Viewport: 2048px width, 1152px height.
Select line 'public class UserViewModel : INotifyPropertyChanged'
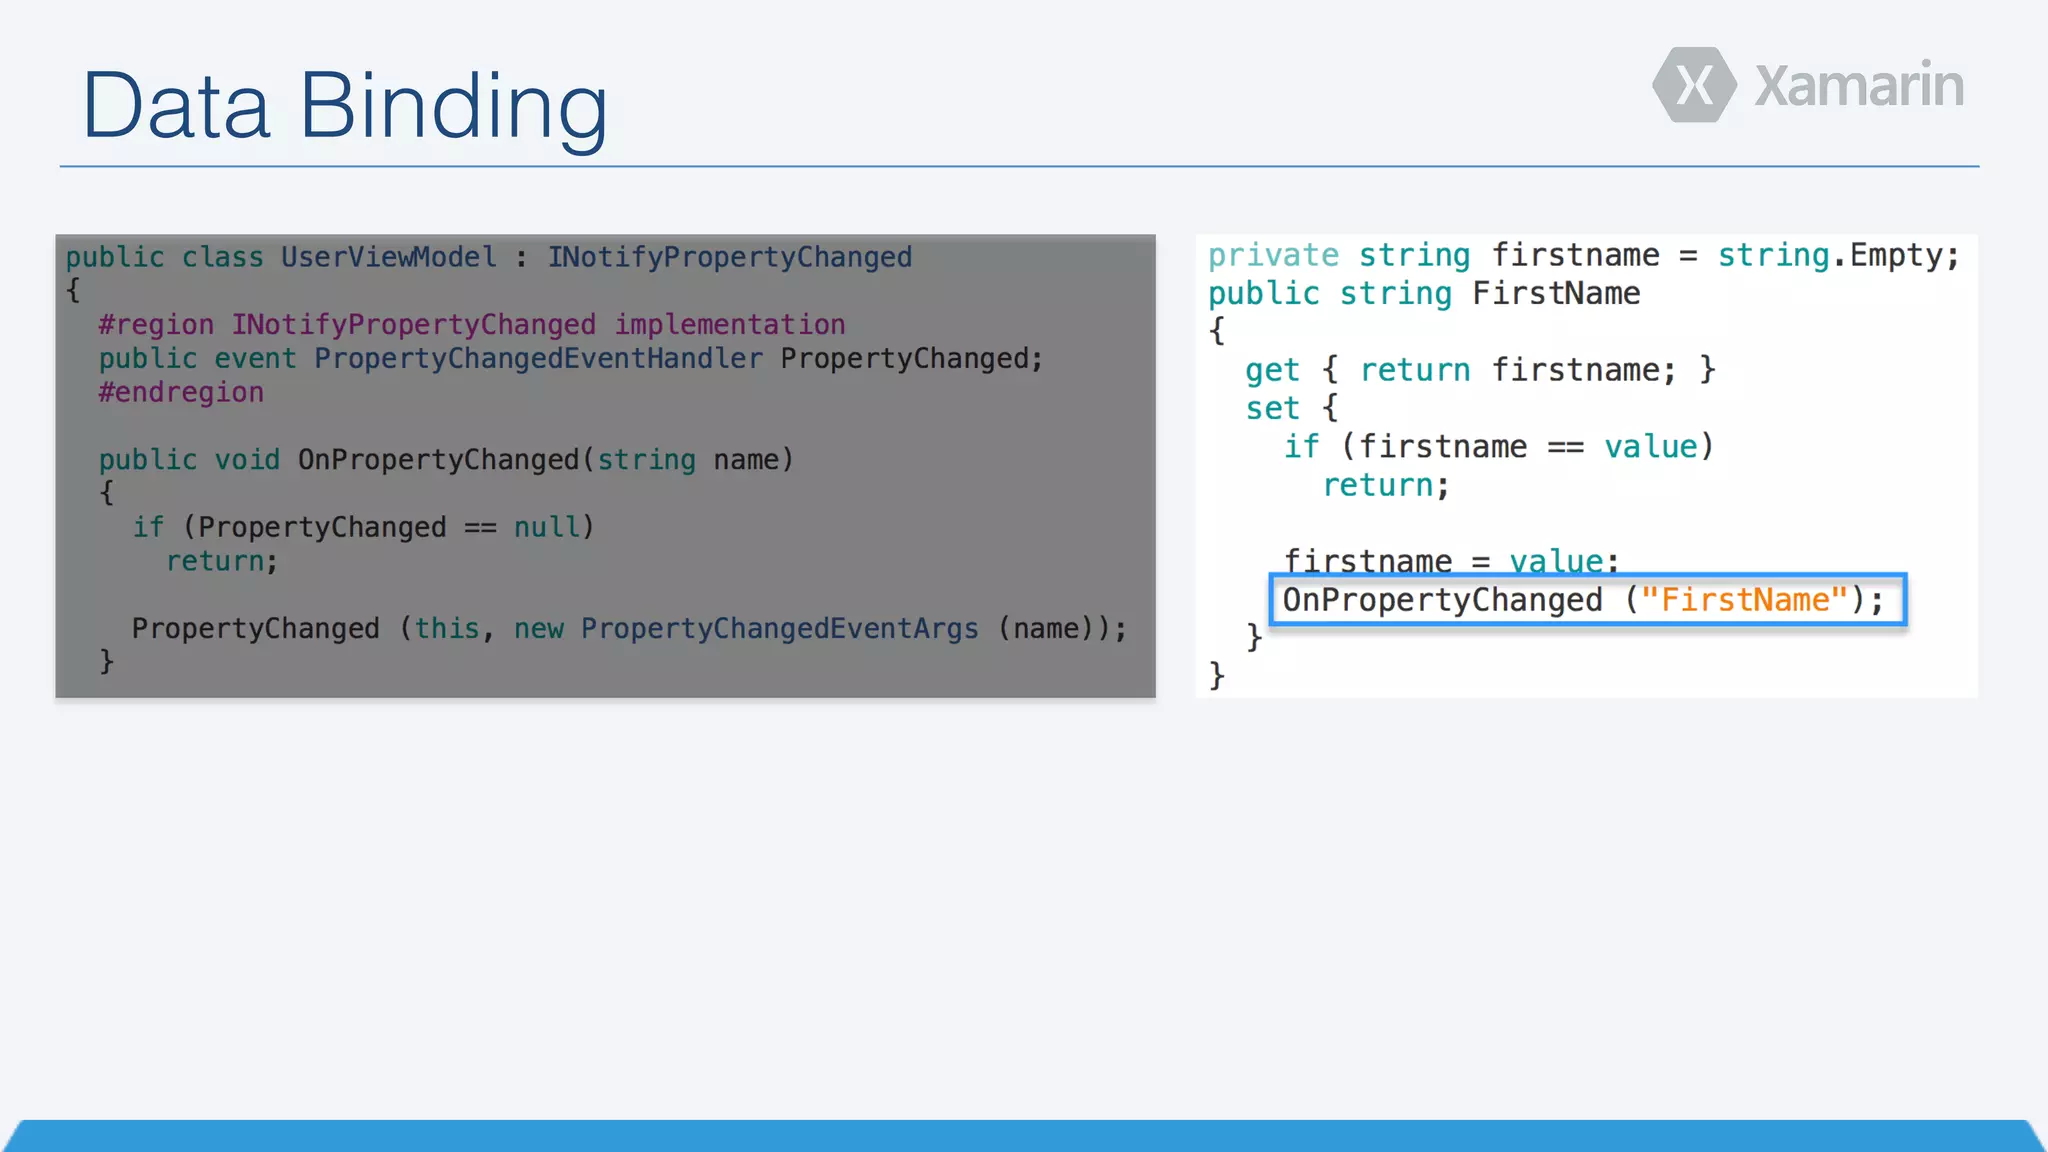[489, 257]
